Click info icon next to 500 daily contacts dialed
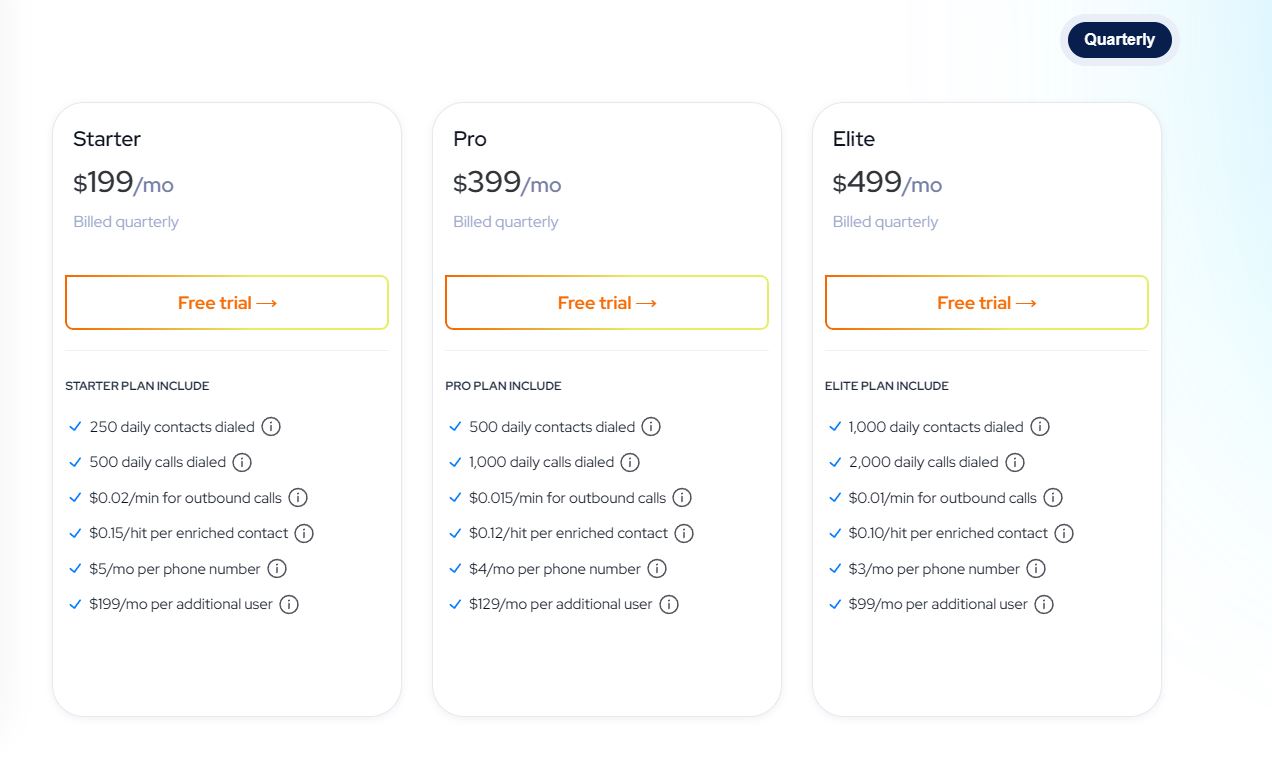This screenshot has width=1272, height=760. (x=651, y=427)
